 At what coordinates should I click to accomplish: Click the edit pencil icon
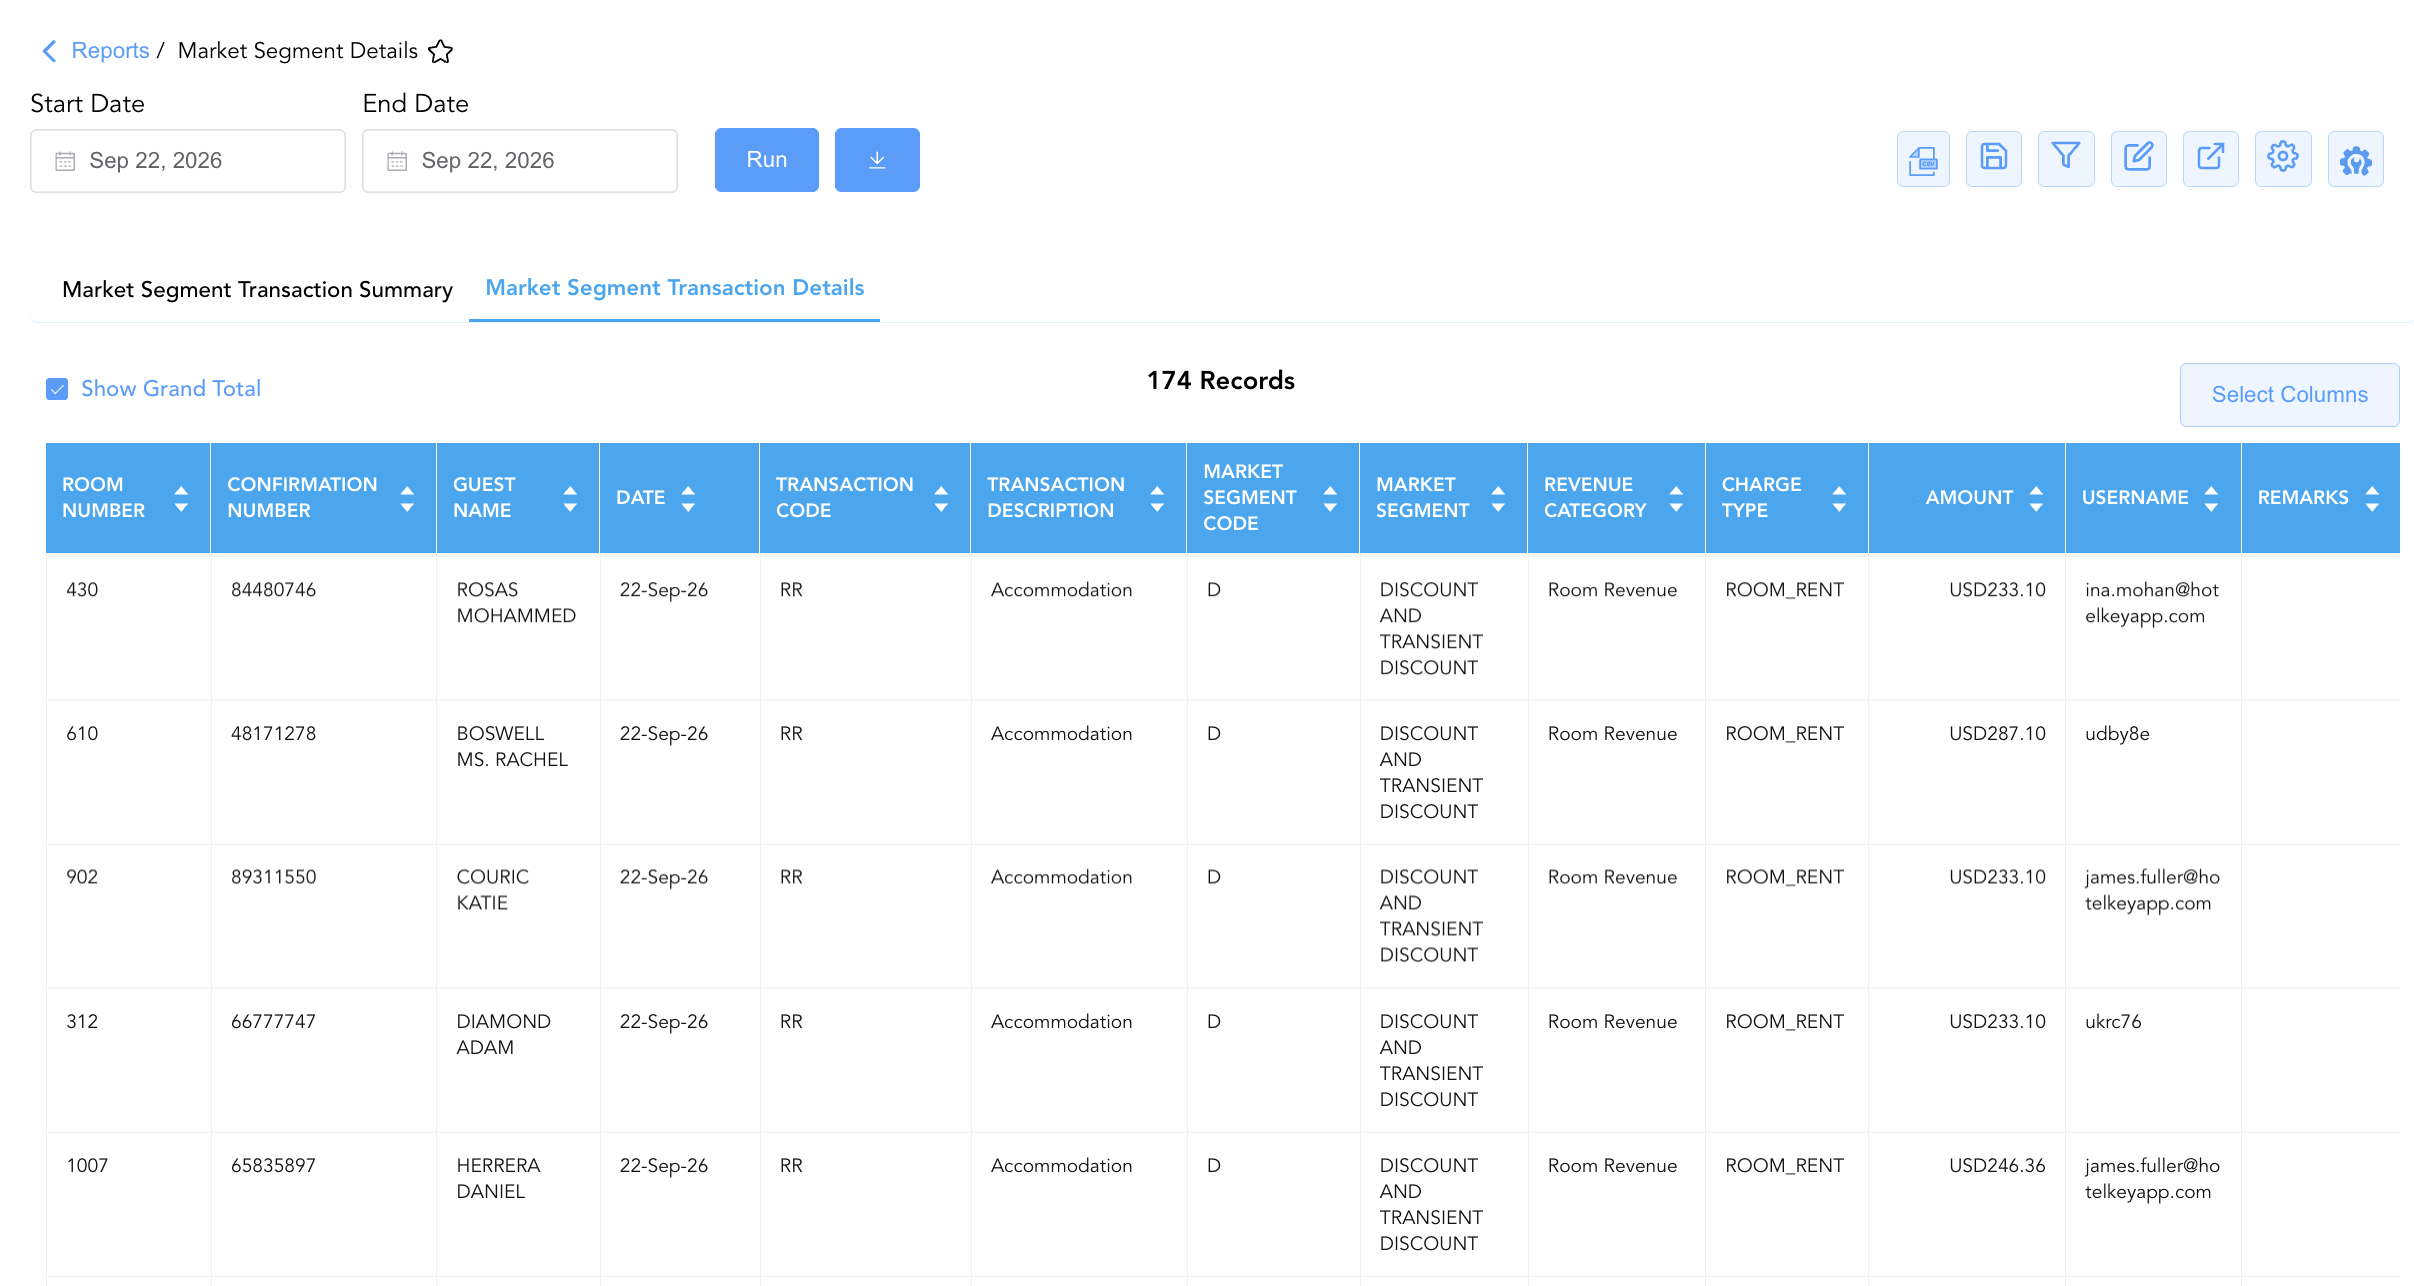pos(2139,159)
